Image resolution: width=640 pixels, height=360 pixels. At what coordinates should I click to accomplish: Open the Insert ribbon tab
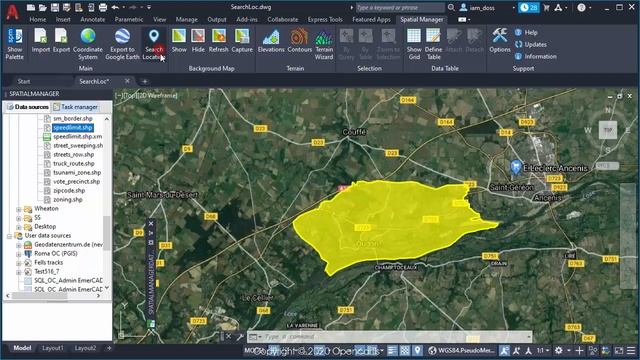(63, 19)
